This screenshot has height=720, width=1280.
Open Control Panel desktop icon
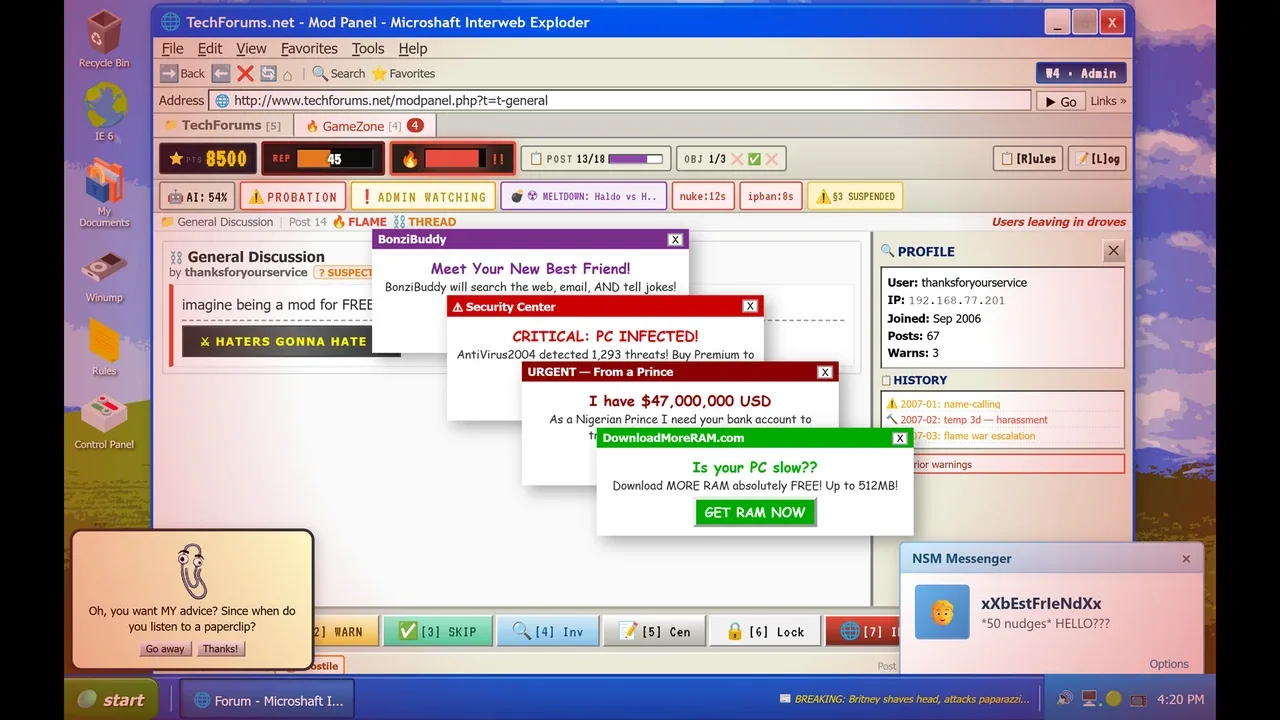click(x=104, y=421)
